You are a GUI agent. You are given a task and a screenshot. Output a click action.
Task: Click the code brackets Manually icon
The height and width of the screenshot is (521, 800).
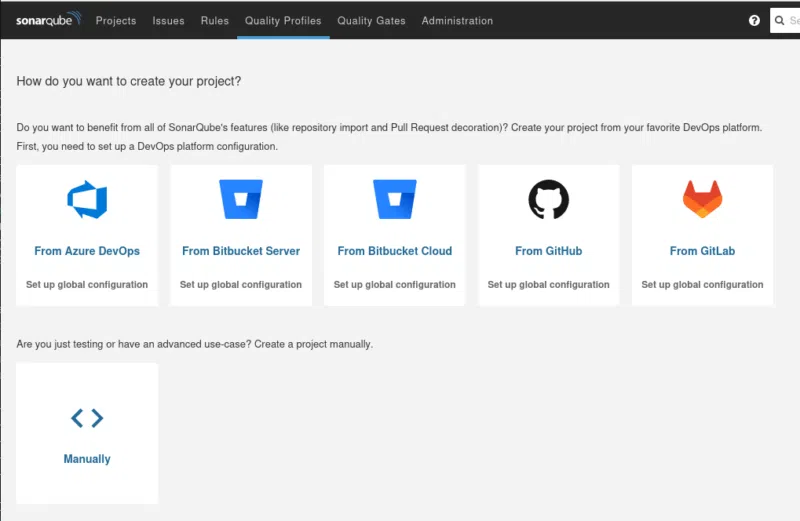87,418
